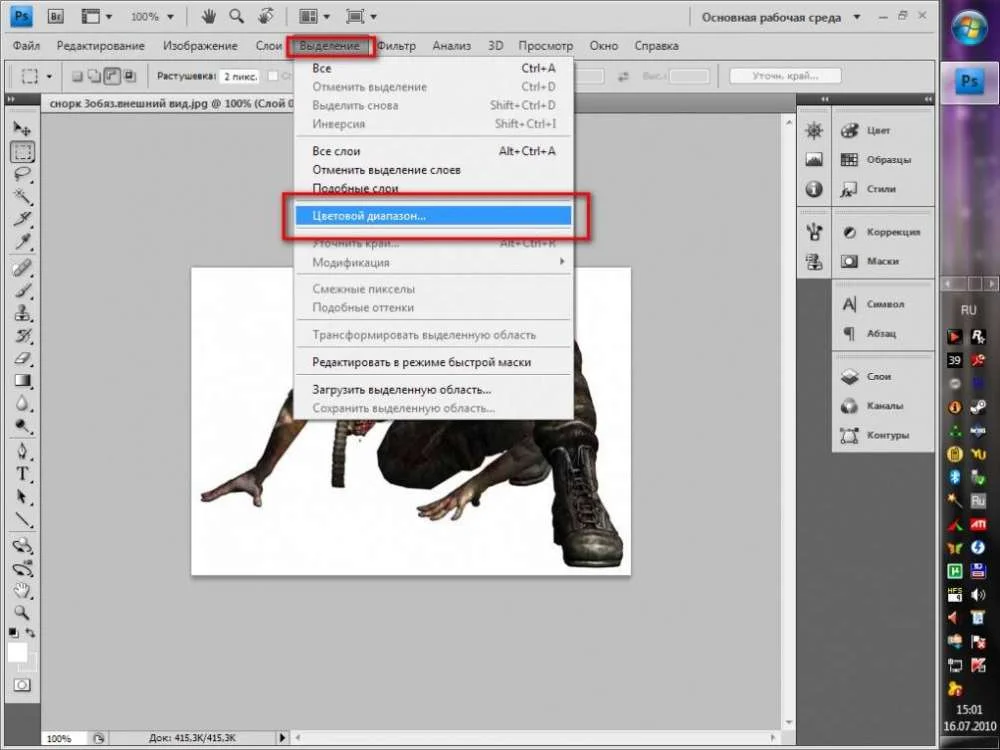Activate the Zoom tool in the toolbox
Screen dimensions: 1000x750
(22, 612)
